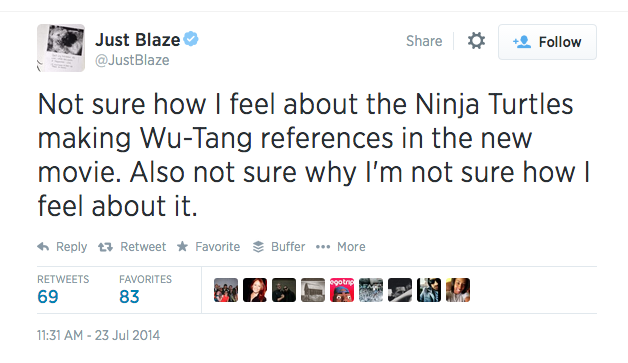Click the Buffer stack icon
The width and height of the screenshot is (628, 363).
tap(258, 247)
